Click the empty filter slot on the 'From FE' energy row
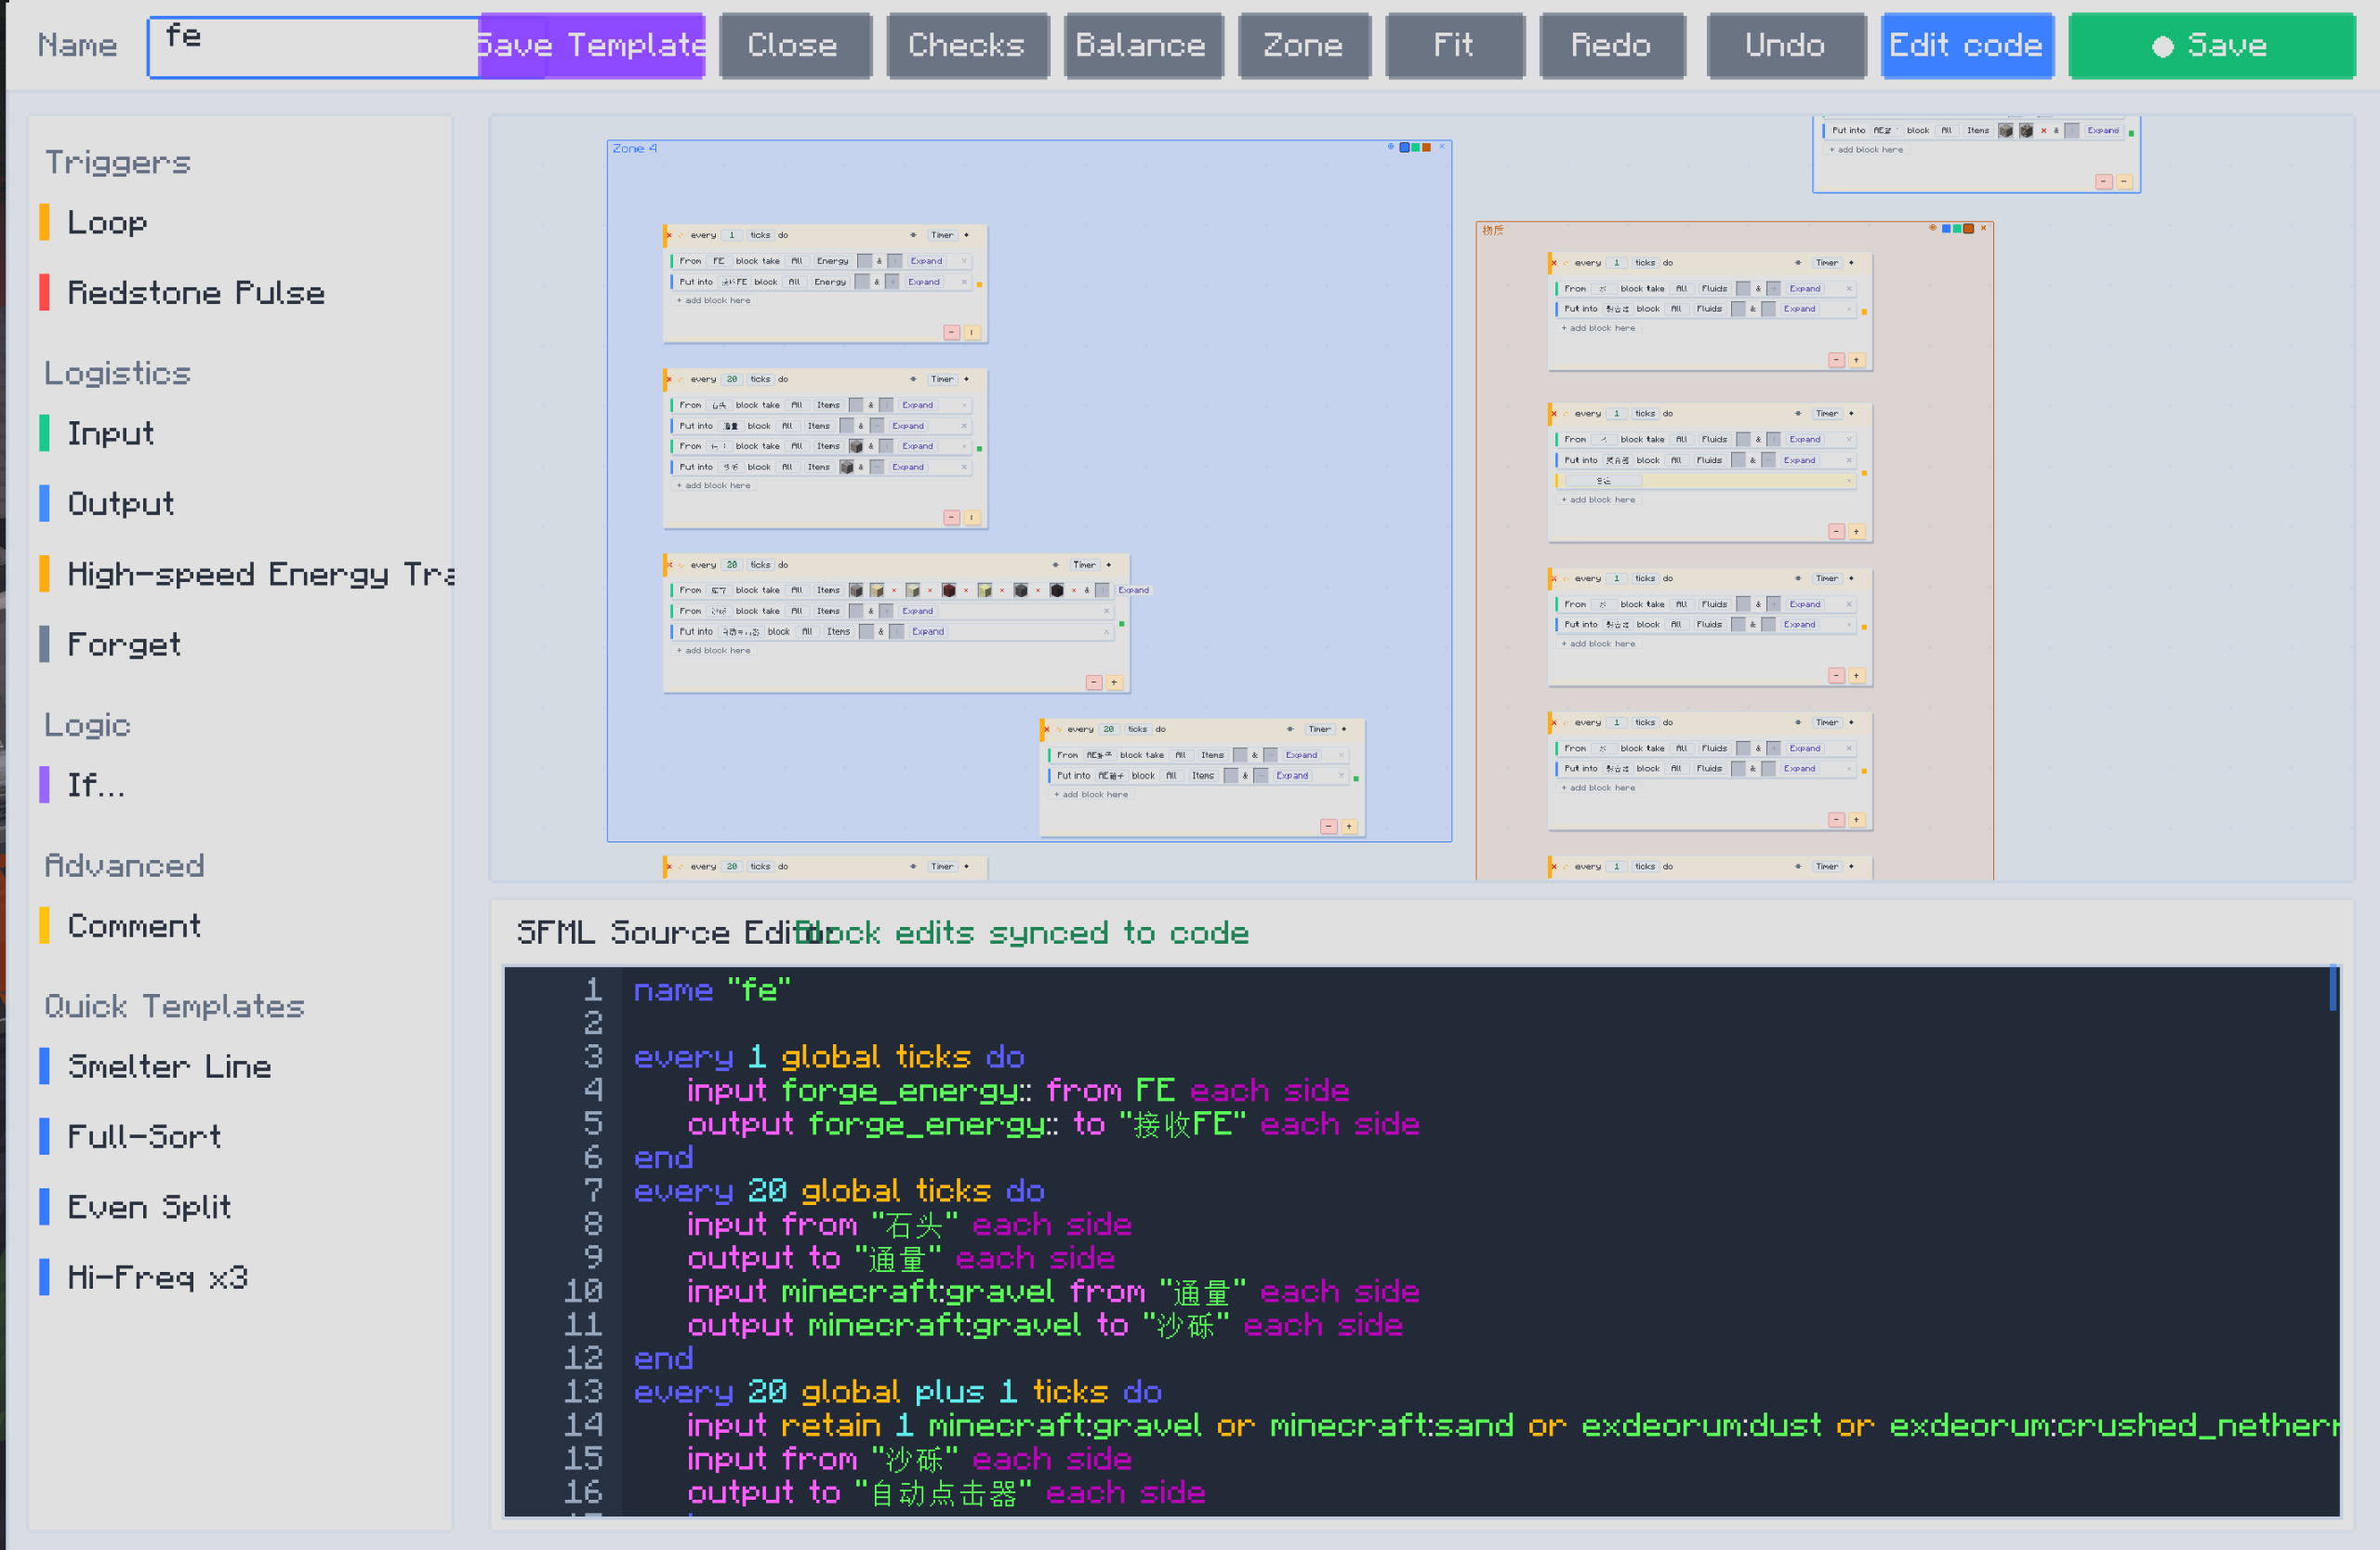The image size is (2380, 1550). (864, 261)
